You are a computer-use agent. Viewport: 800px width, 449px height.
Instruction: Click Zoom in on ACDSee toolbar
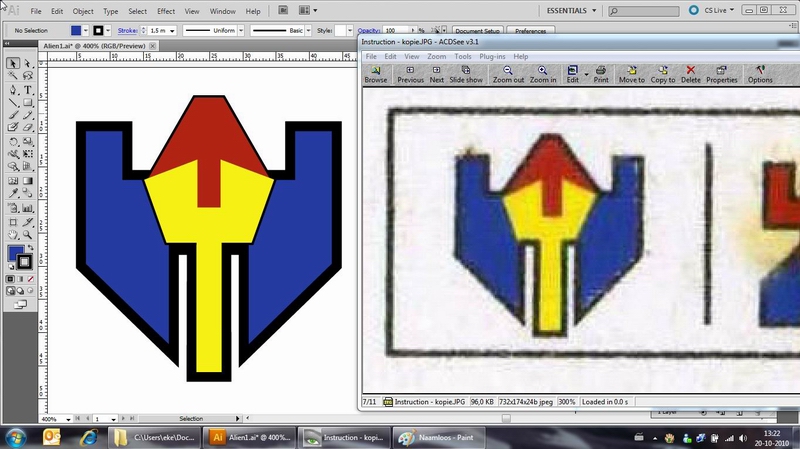pyautogui.click(x=543, y=74)
